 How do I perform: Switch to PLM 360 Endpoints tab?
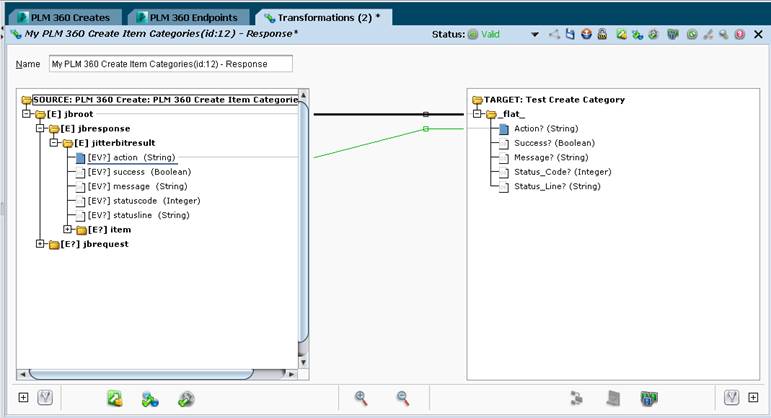[x=188, y=18]
